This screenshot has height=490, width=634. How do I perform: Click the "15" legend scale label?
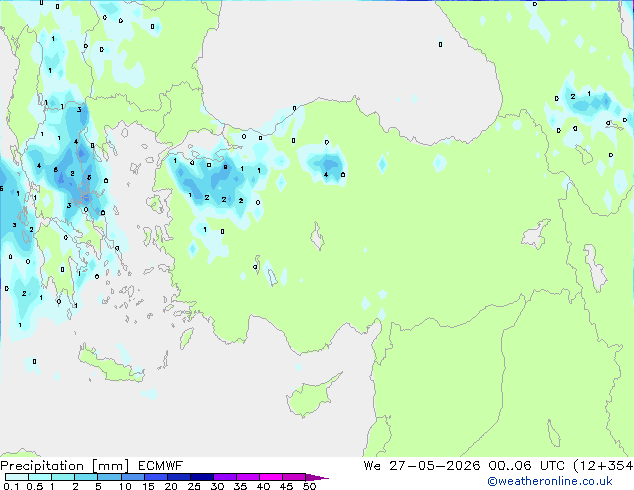148,486
